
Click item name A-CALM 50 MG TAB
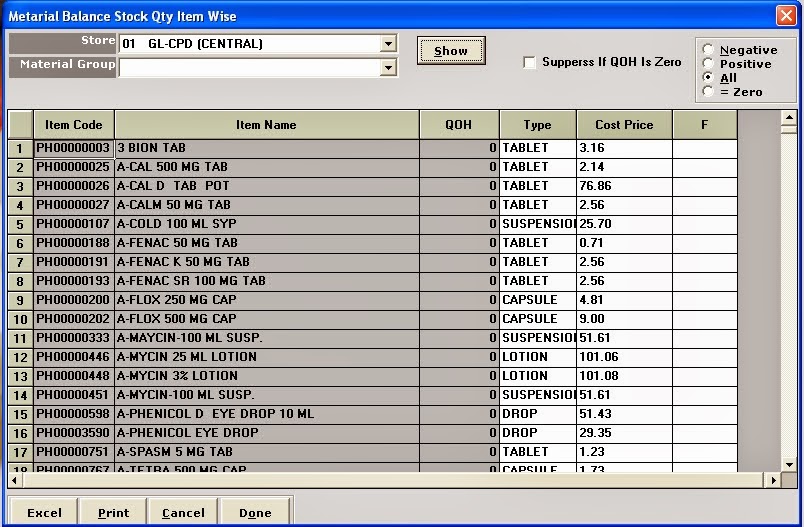tap(267, 205)
